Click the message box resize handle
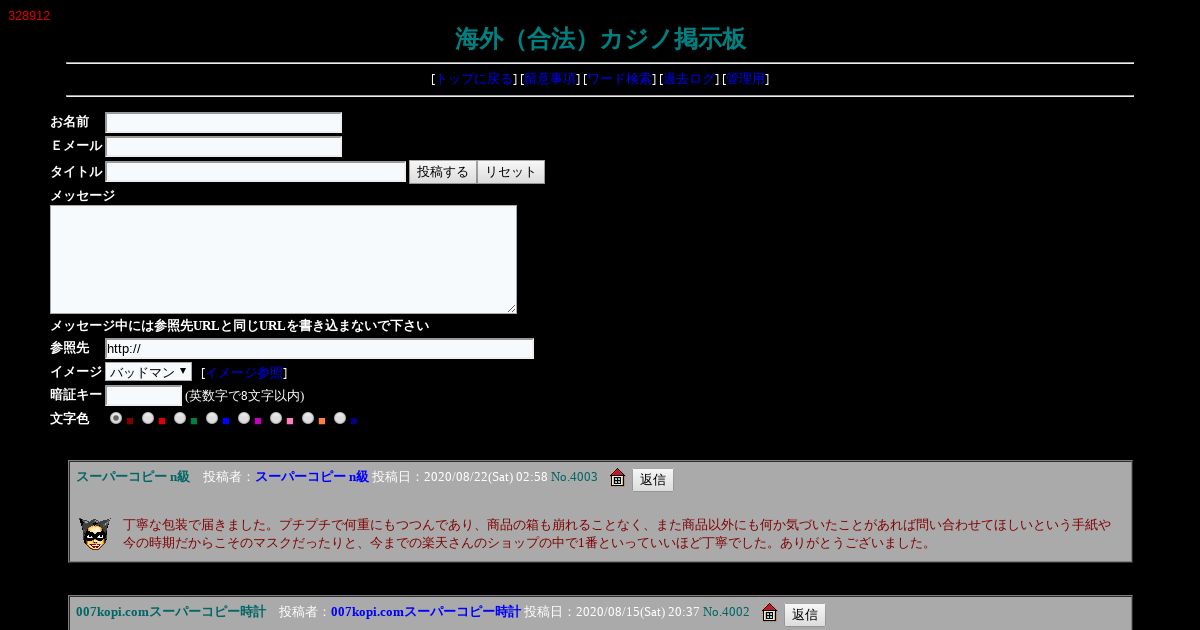 [511, 308]
